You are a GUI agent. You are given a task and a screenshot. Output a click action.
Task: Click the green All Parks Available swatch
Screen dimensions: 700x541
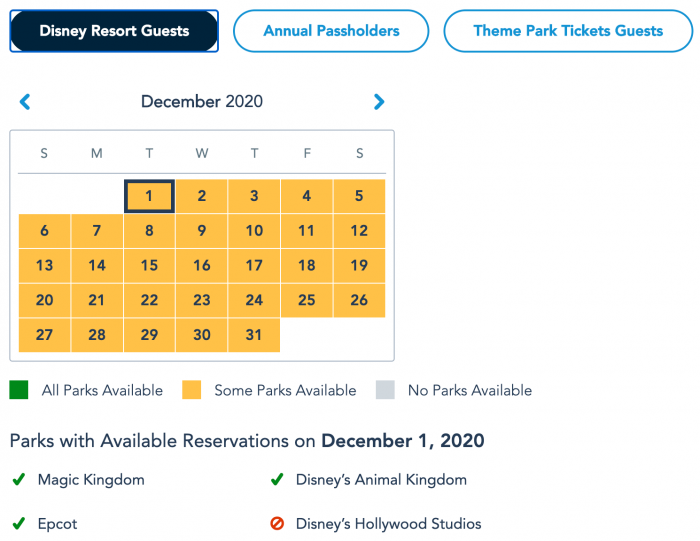point(19,390)
